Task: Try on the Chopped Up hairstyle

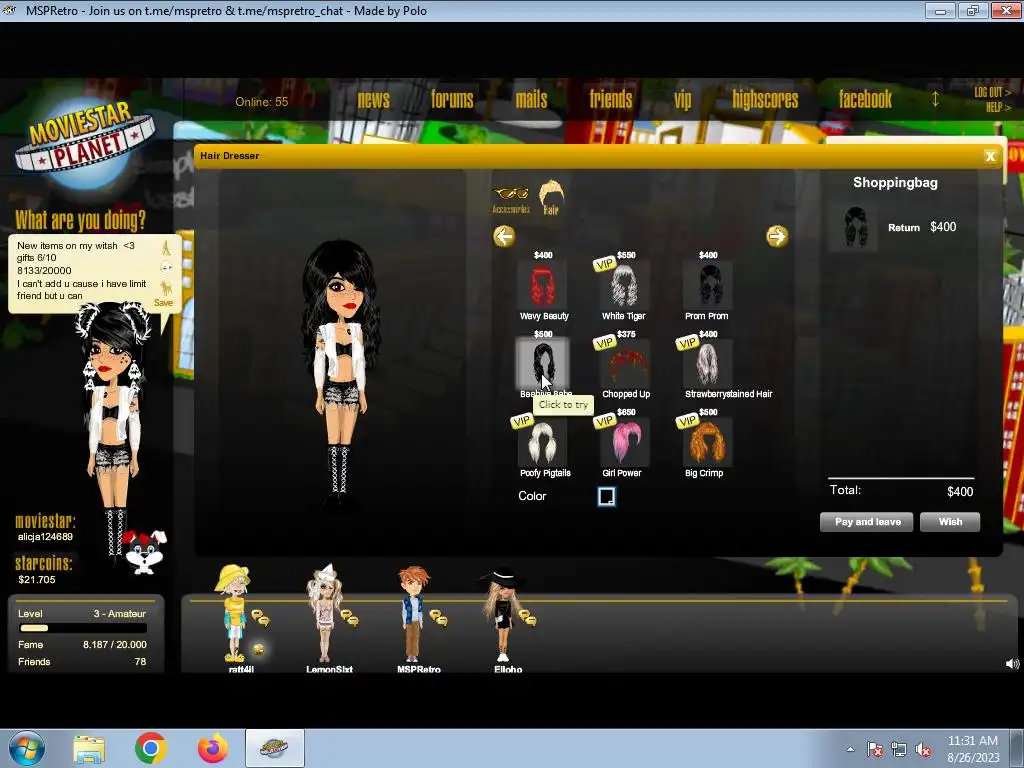Action: pyautogui.click(x=625, y=364)
